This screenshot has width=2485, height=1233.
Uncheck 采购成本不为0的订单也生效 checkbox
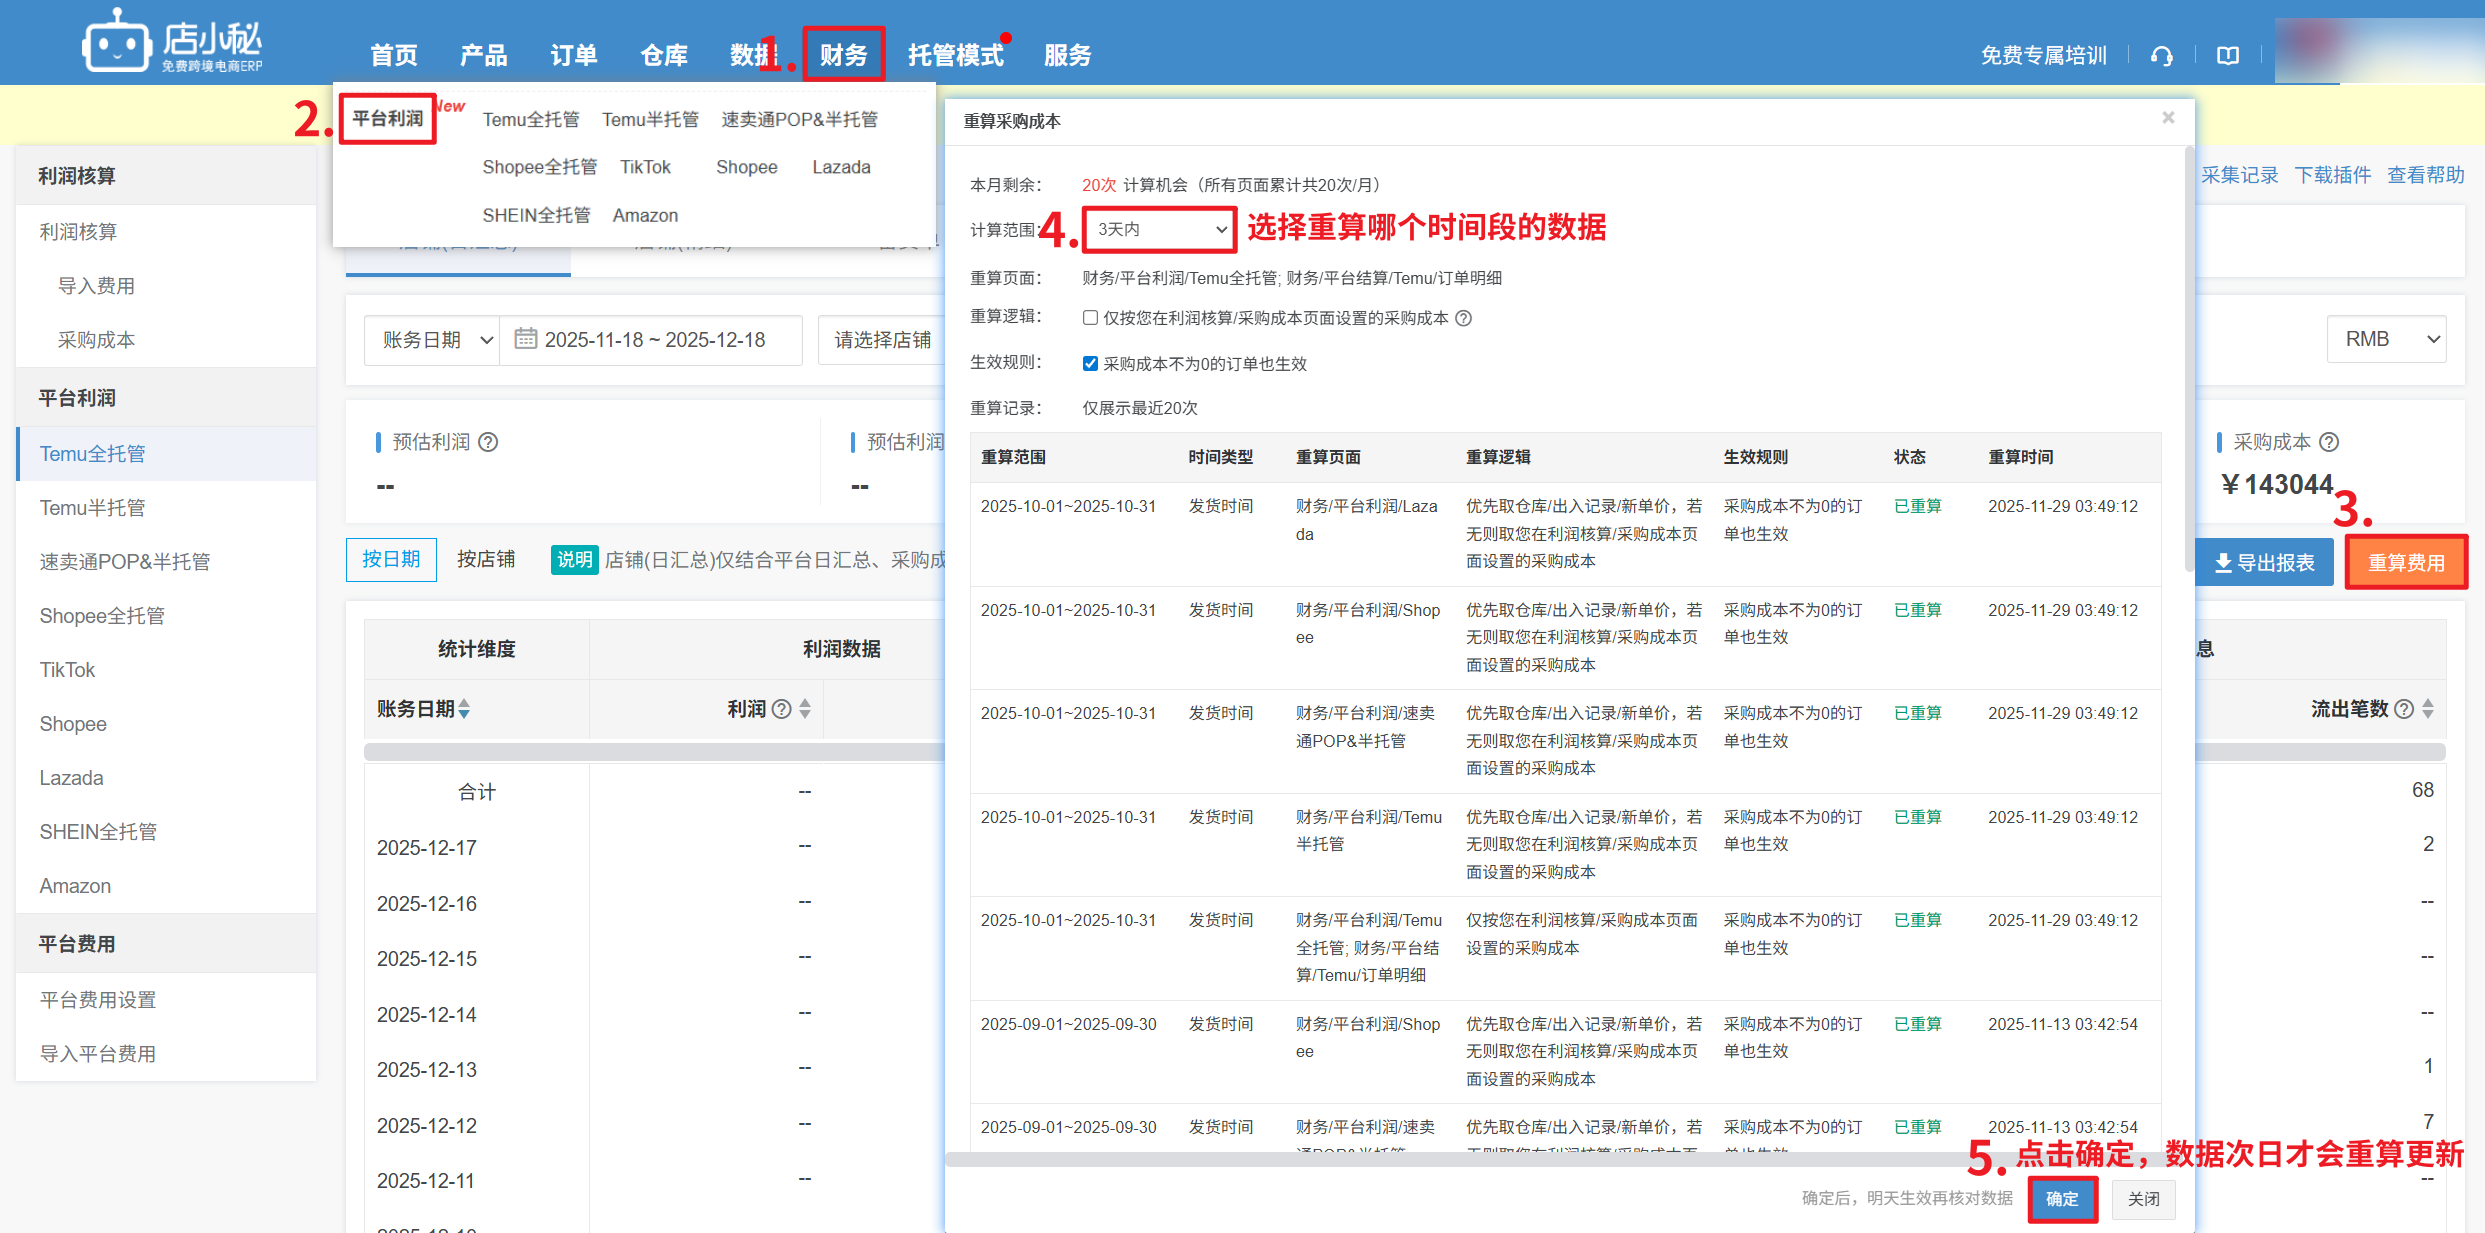pos(1090,364)
